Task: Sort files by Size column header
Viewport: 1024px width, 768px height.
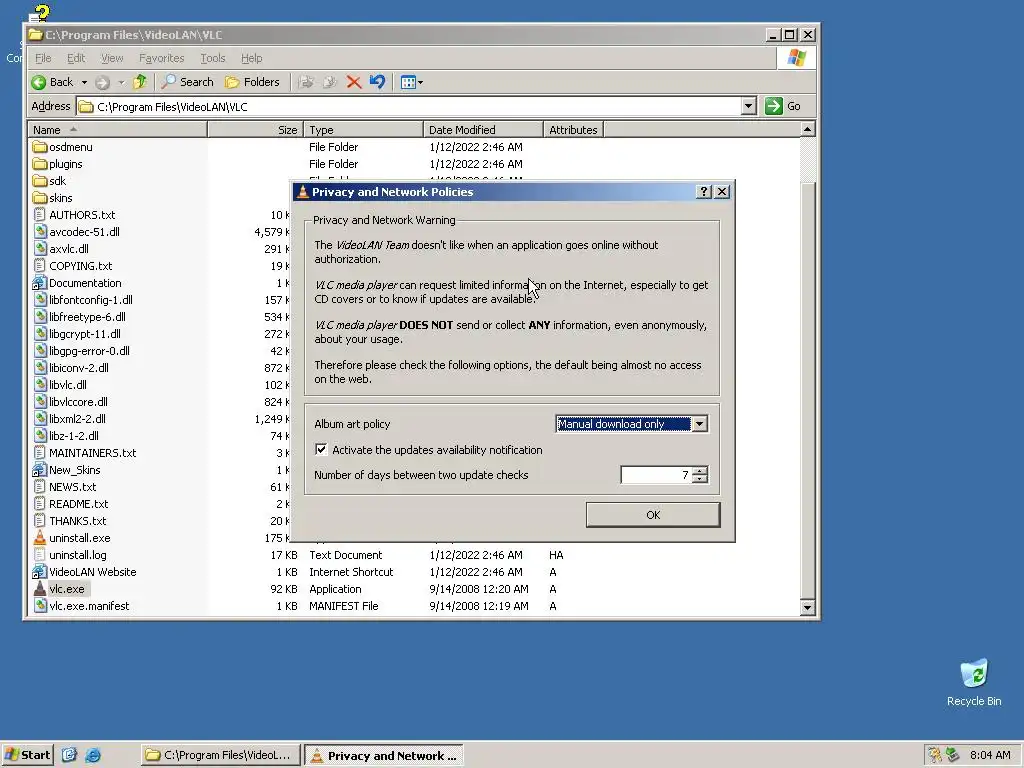Action: pos(255,130)
